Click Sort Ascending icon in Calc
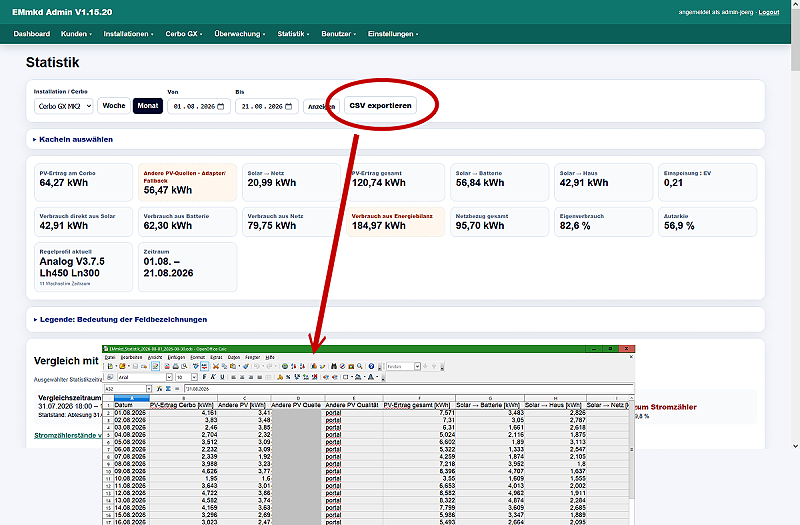 (x=293, y=366)
